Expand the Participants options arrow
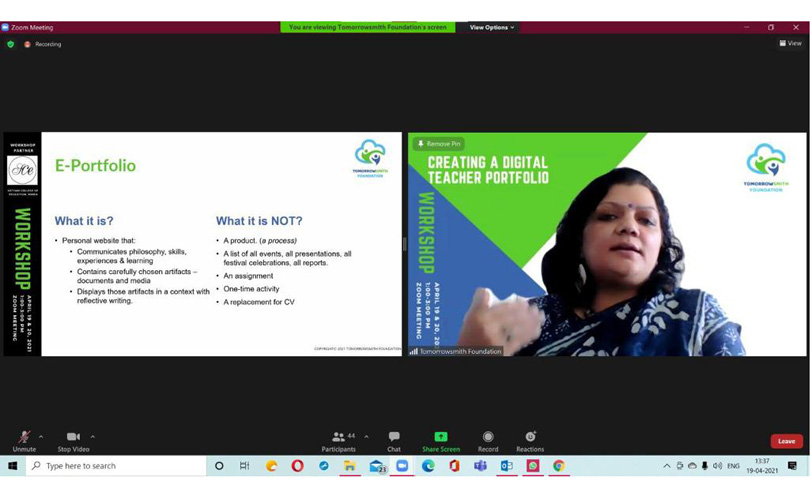The image size is (812, 504). click(x=366, y=437)
